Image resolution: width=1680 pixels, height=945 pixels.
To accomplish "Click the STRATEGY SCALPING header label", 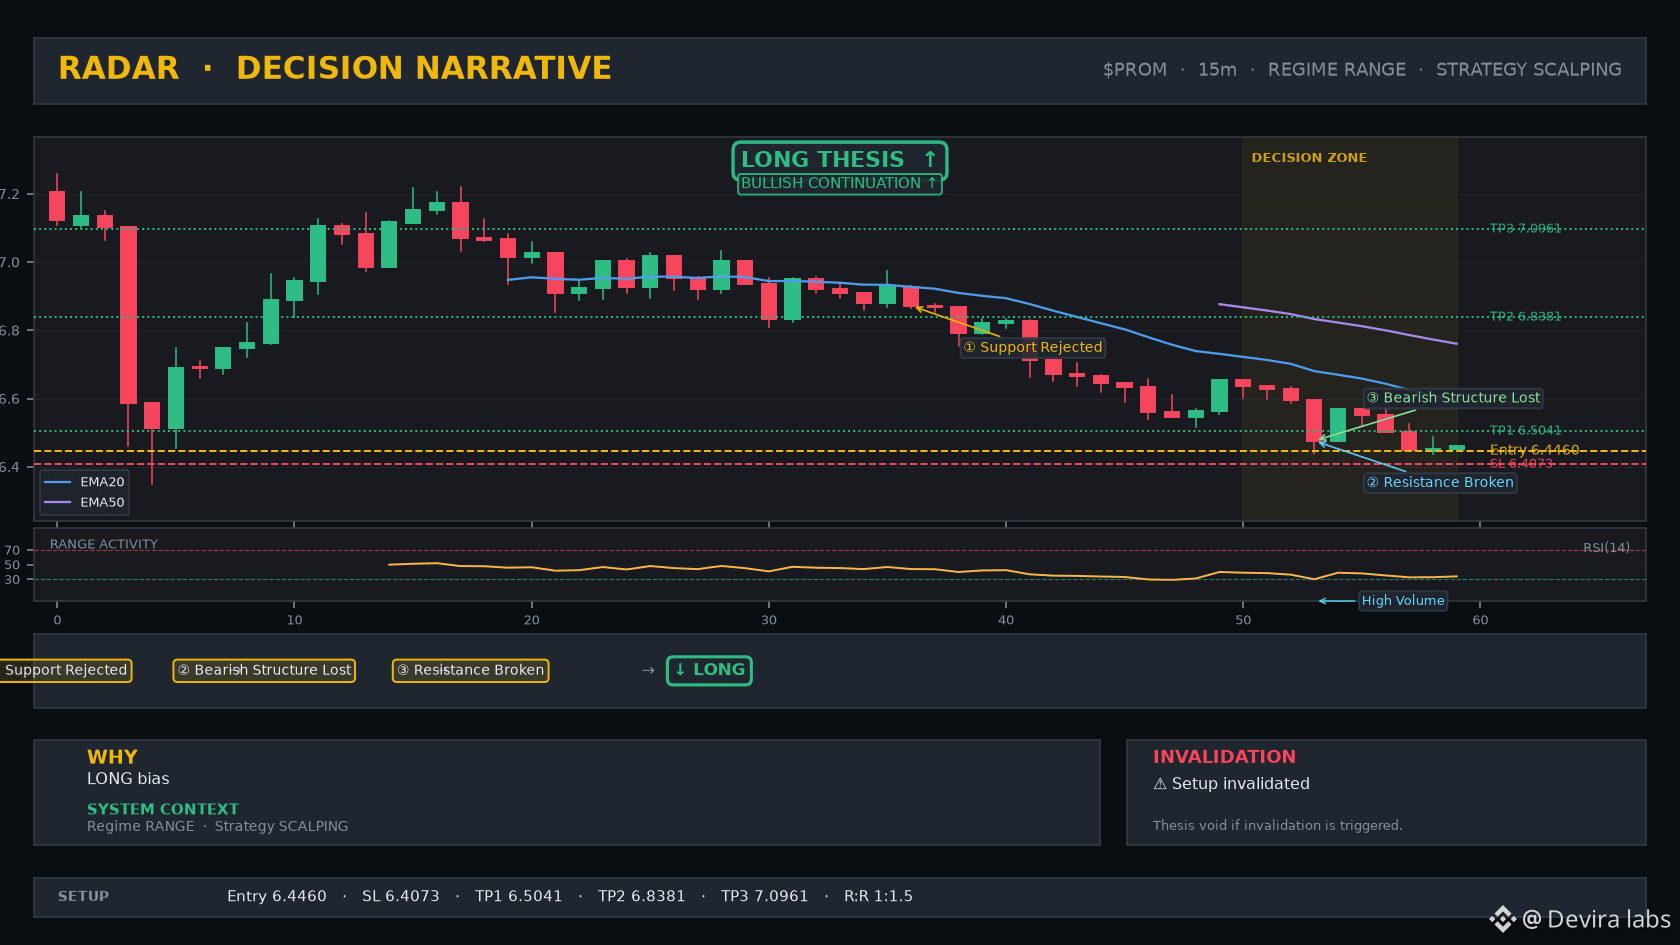I will [x=1528, y=70].
